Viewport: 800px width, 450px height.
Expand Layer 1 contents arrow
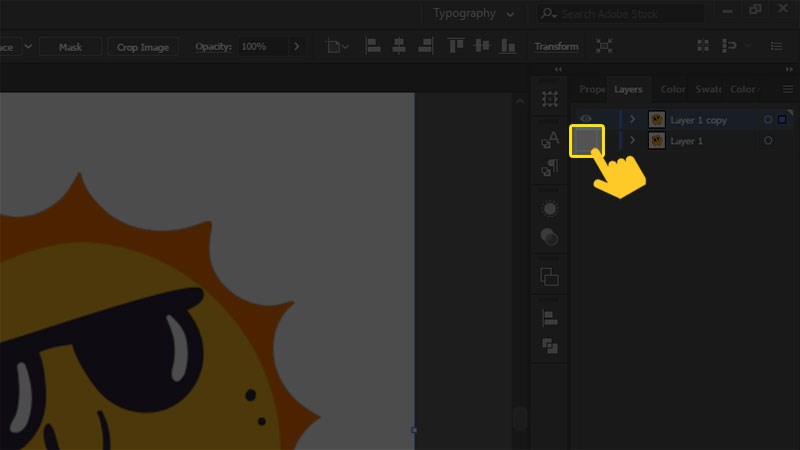coord(632,141)
